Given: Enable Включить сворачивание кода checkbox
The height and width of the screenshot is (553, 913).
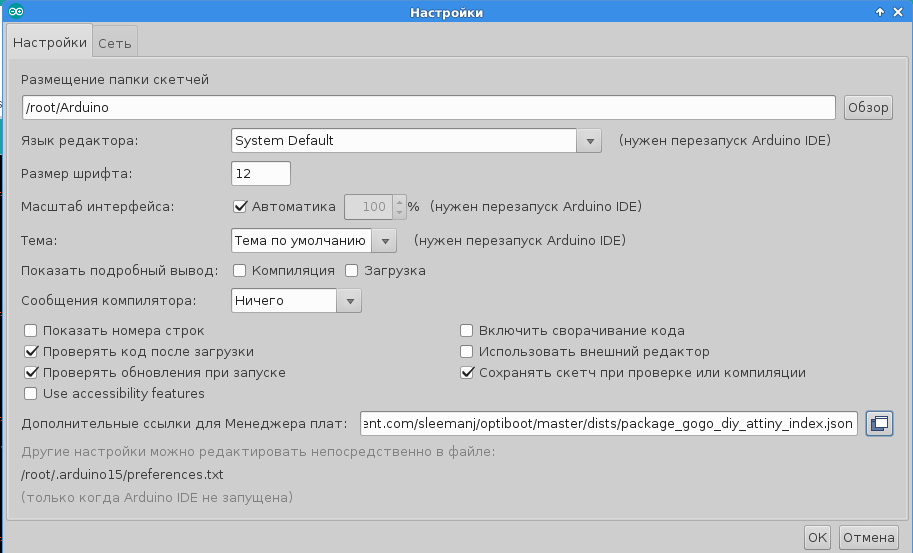Looking at the screenshot, I should click(466, 331).
